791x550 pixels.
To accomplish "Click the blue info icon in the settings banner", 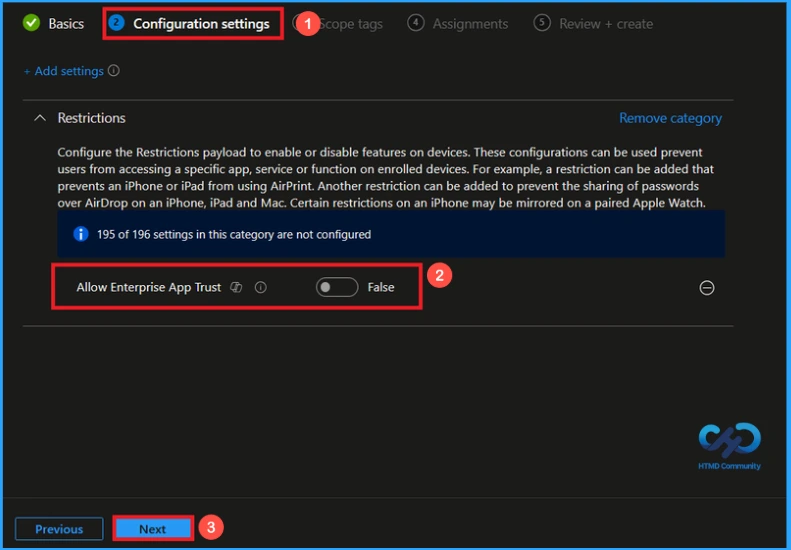I will point(81,234).
